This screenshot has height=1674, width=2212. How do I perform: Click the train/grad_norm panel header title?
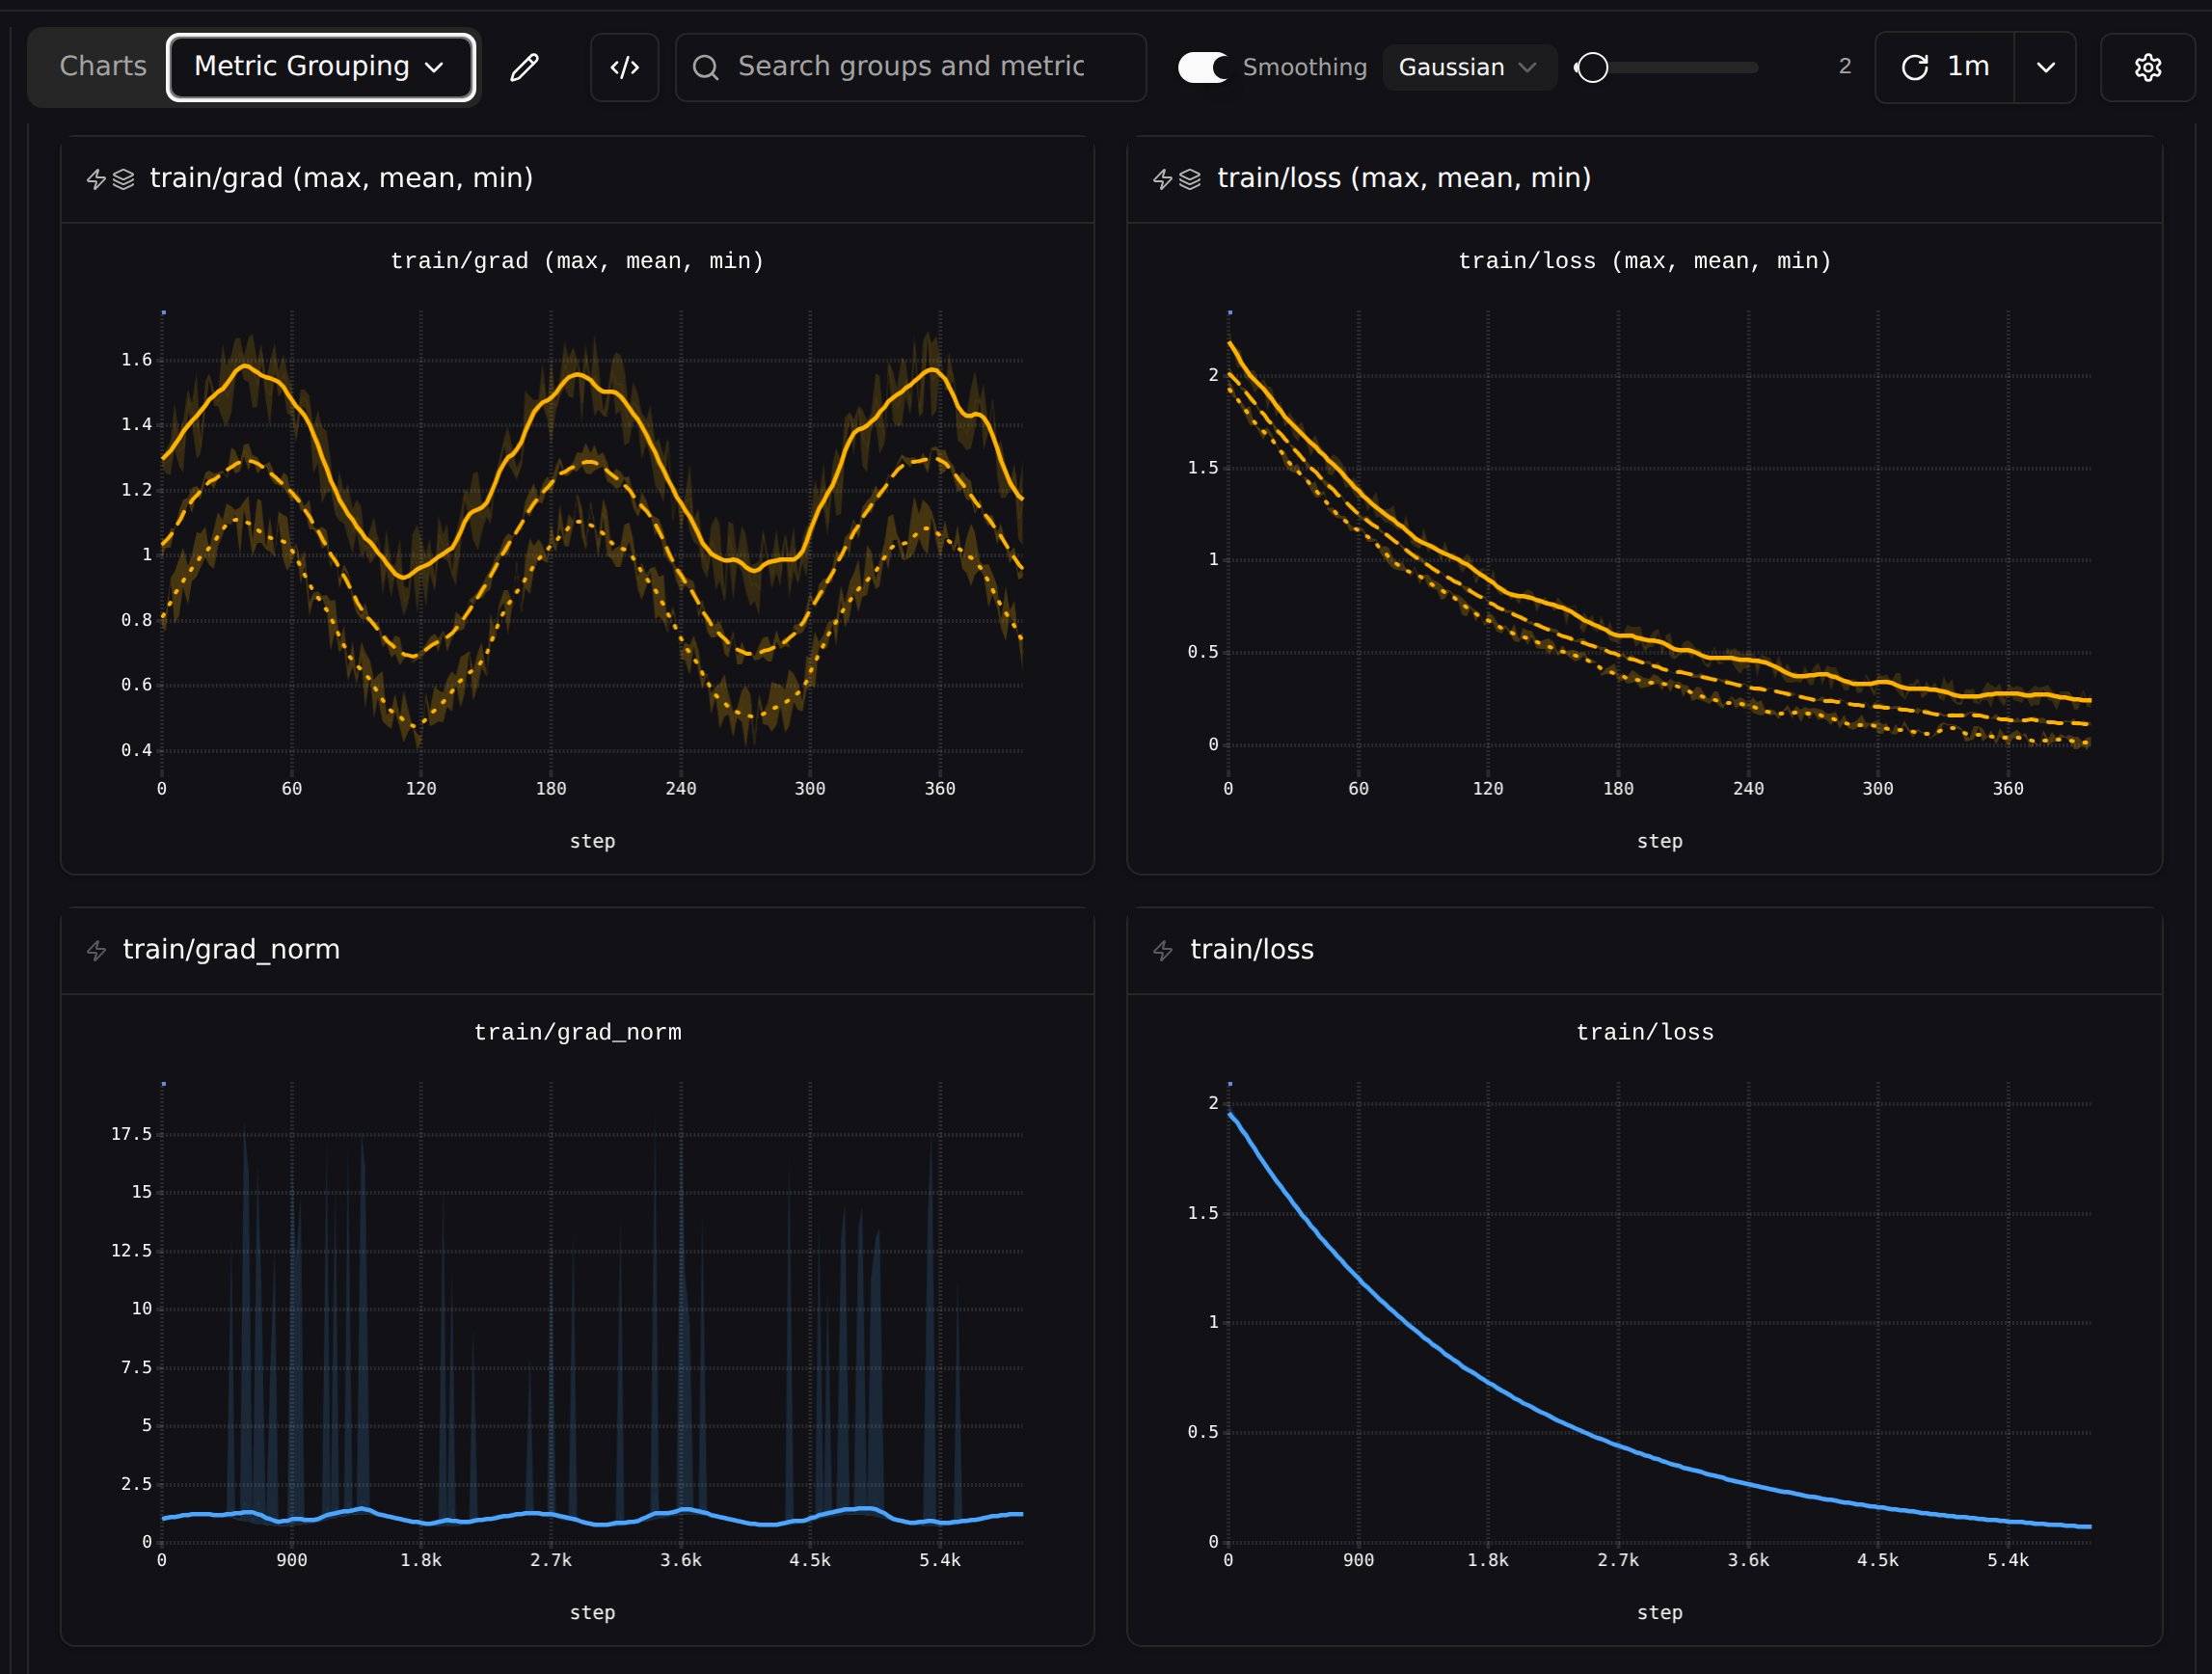231,950
